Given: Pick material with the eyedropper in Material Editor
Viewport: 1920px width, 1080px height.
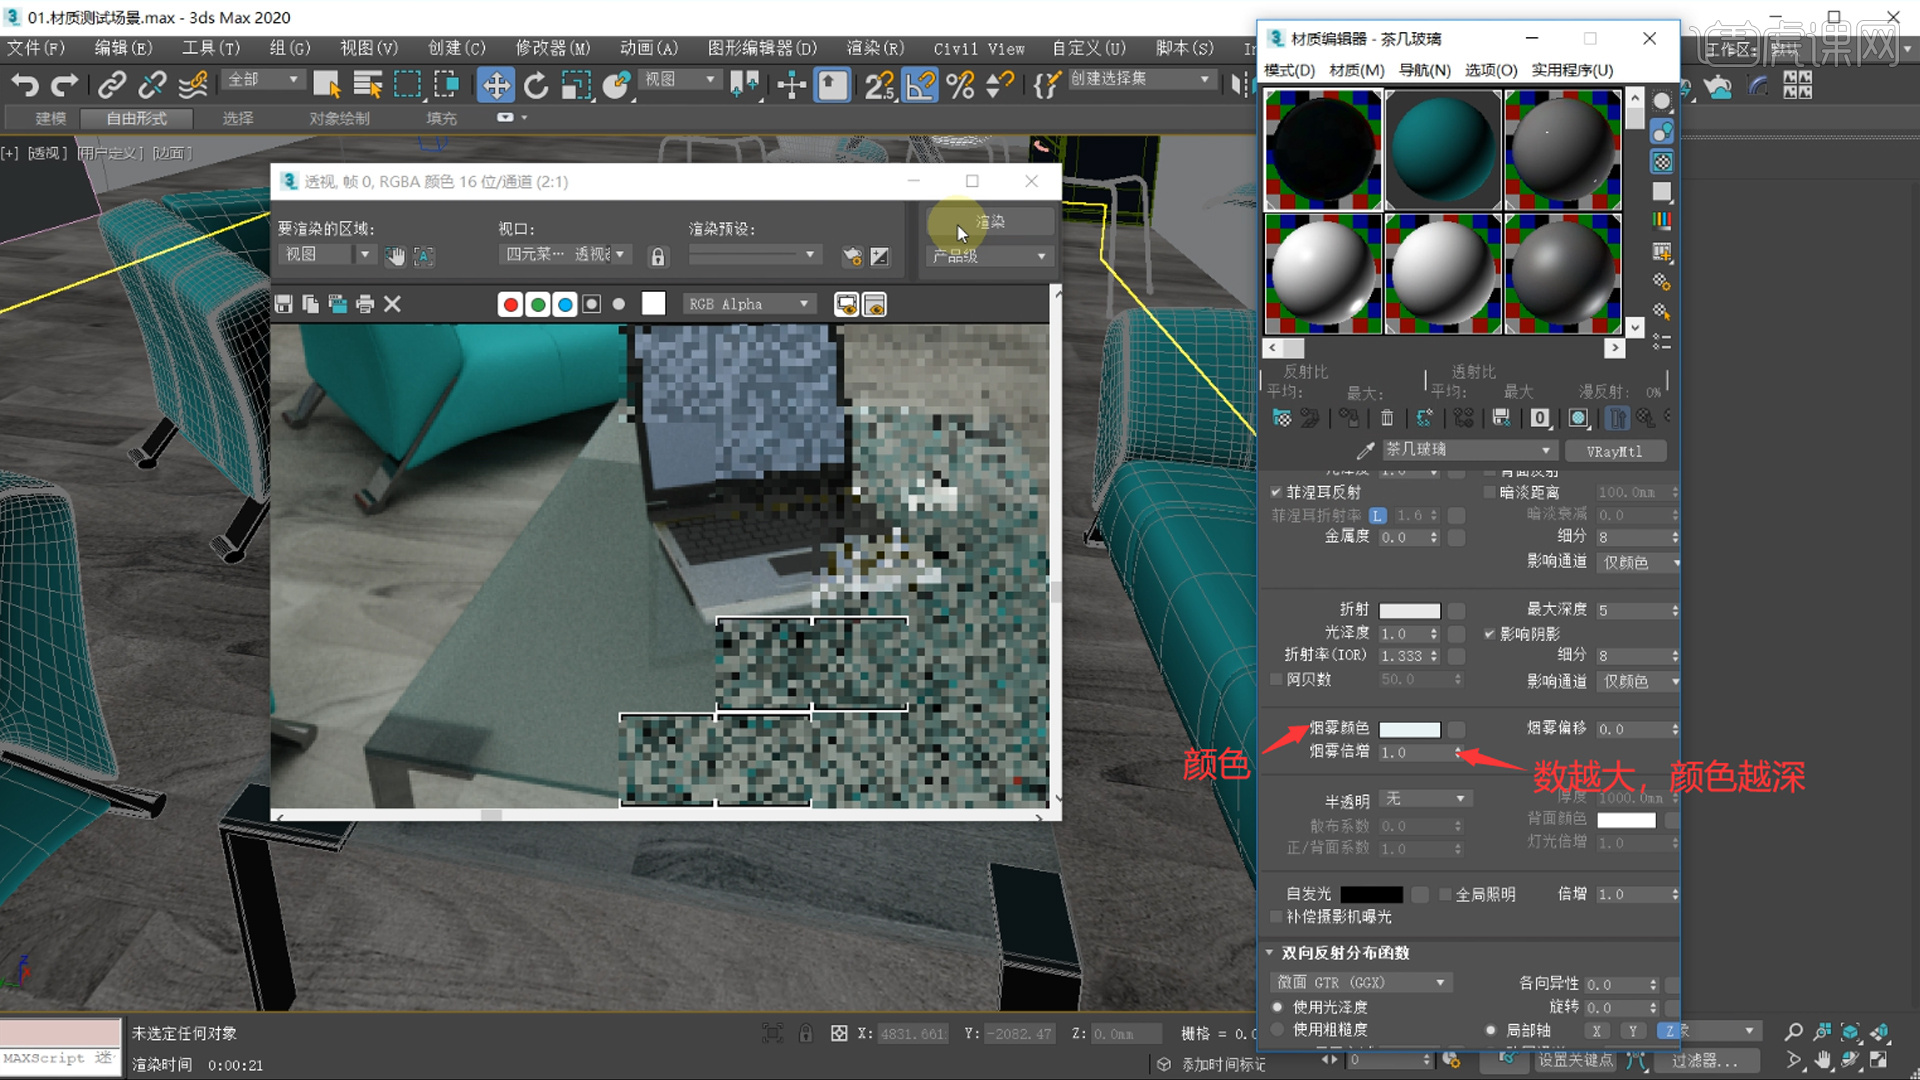Looking at the screenshot, I should click(1366, 450).
